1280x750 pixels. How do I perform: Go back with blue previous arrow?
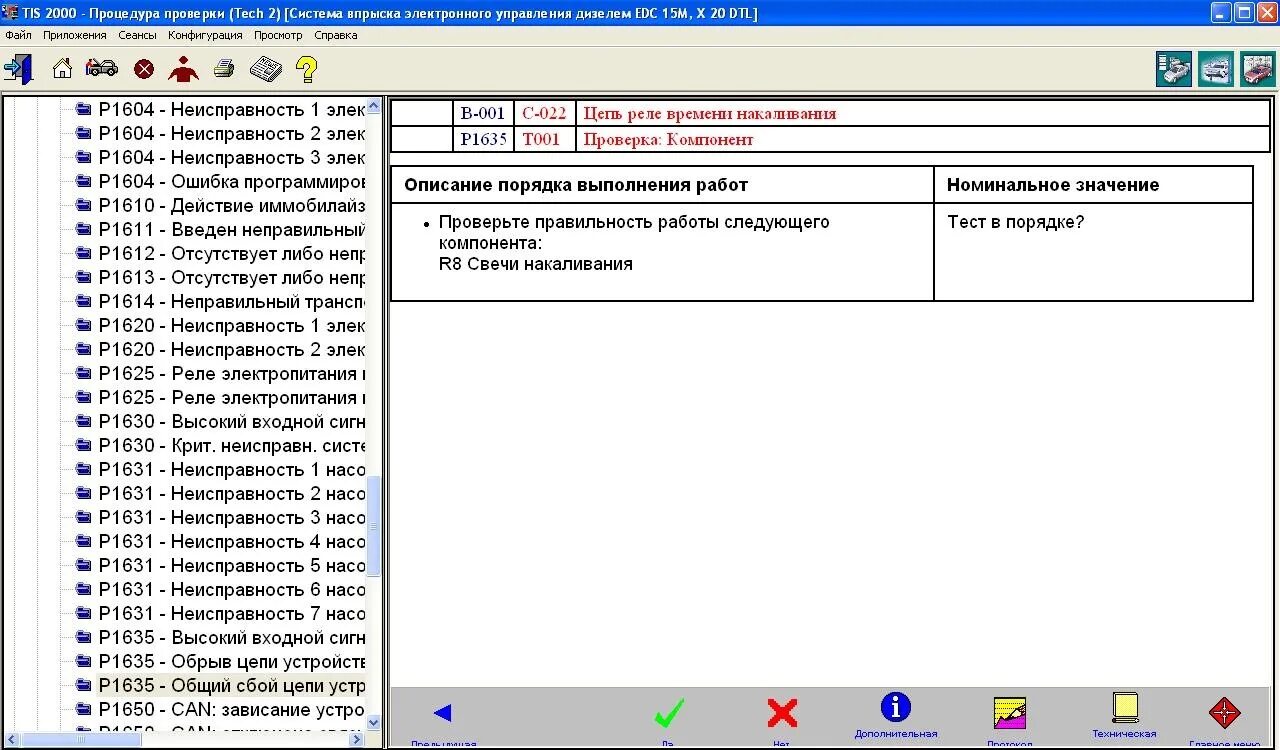click(443, 713)
